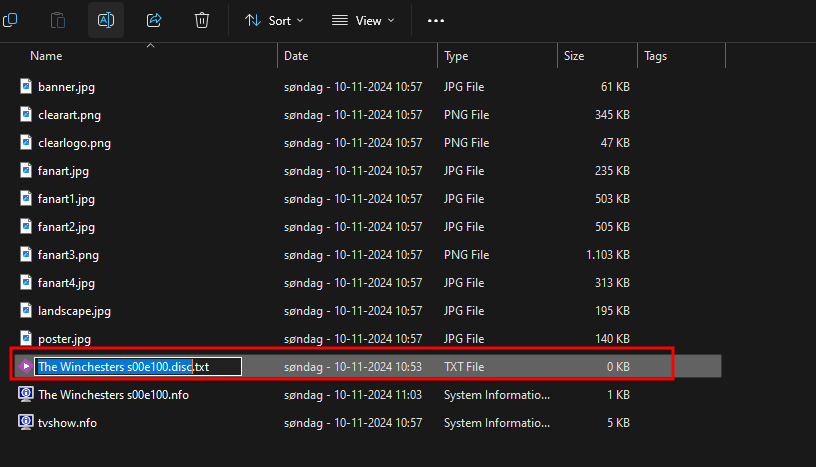
Task: Click the Tags column header
Action: tap(656, 56)
